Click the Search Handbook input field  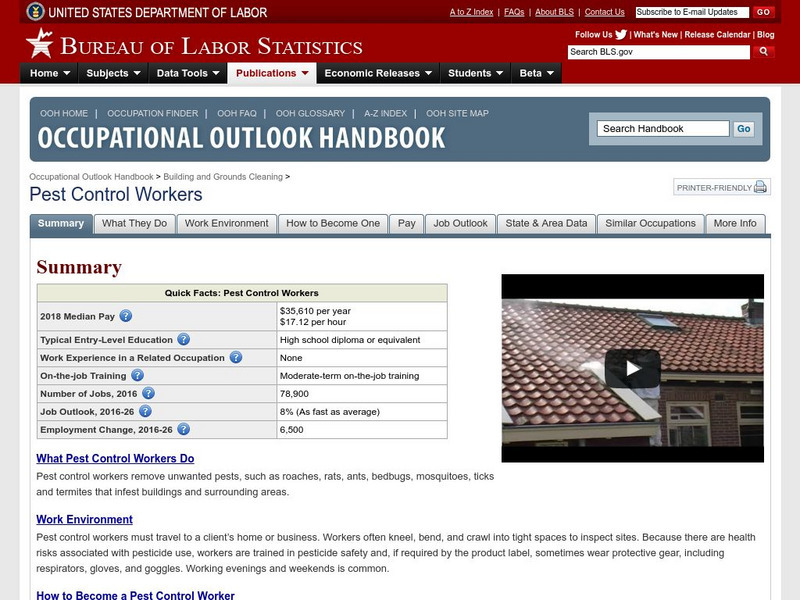click(x=663, y=129)
